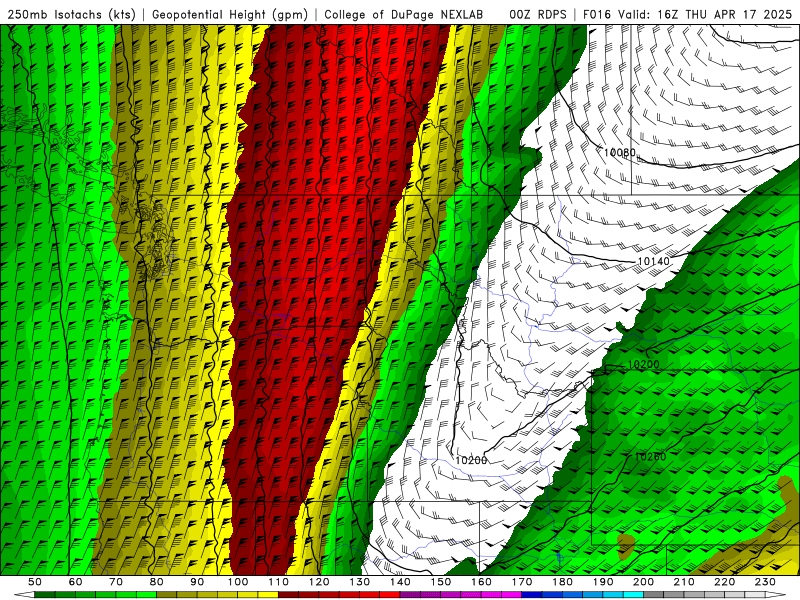Click the 100 value on the color scale
The image size is (800, 600).
pos(238,582)
